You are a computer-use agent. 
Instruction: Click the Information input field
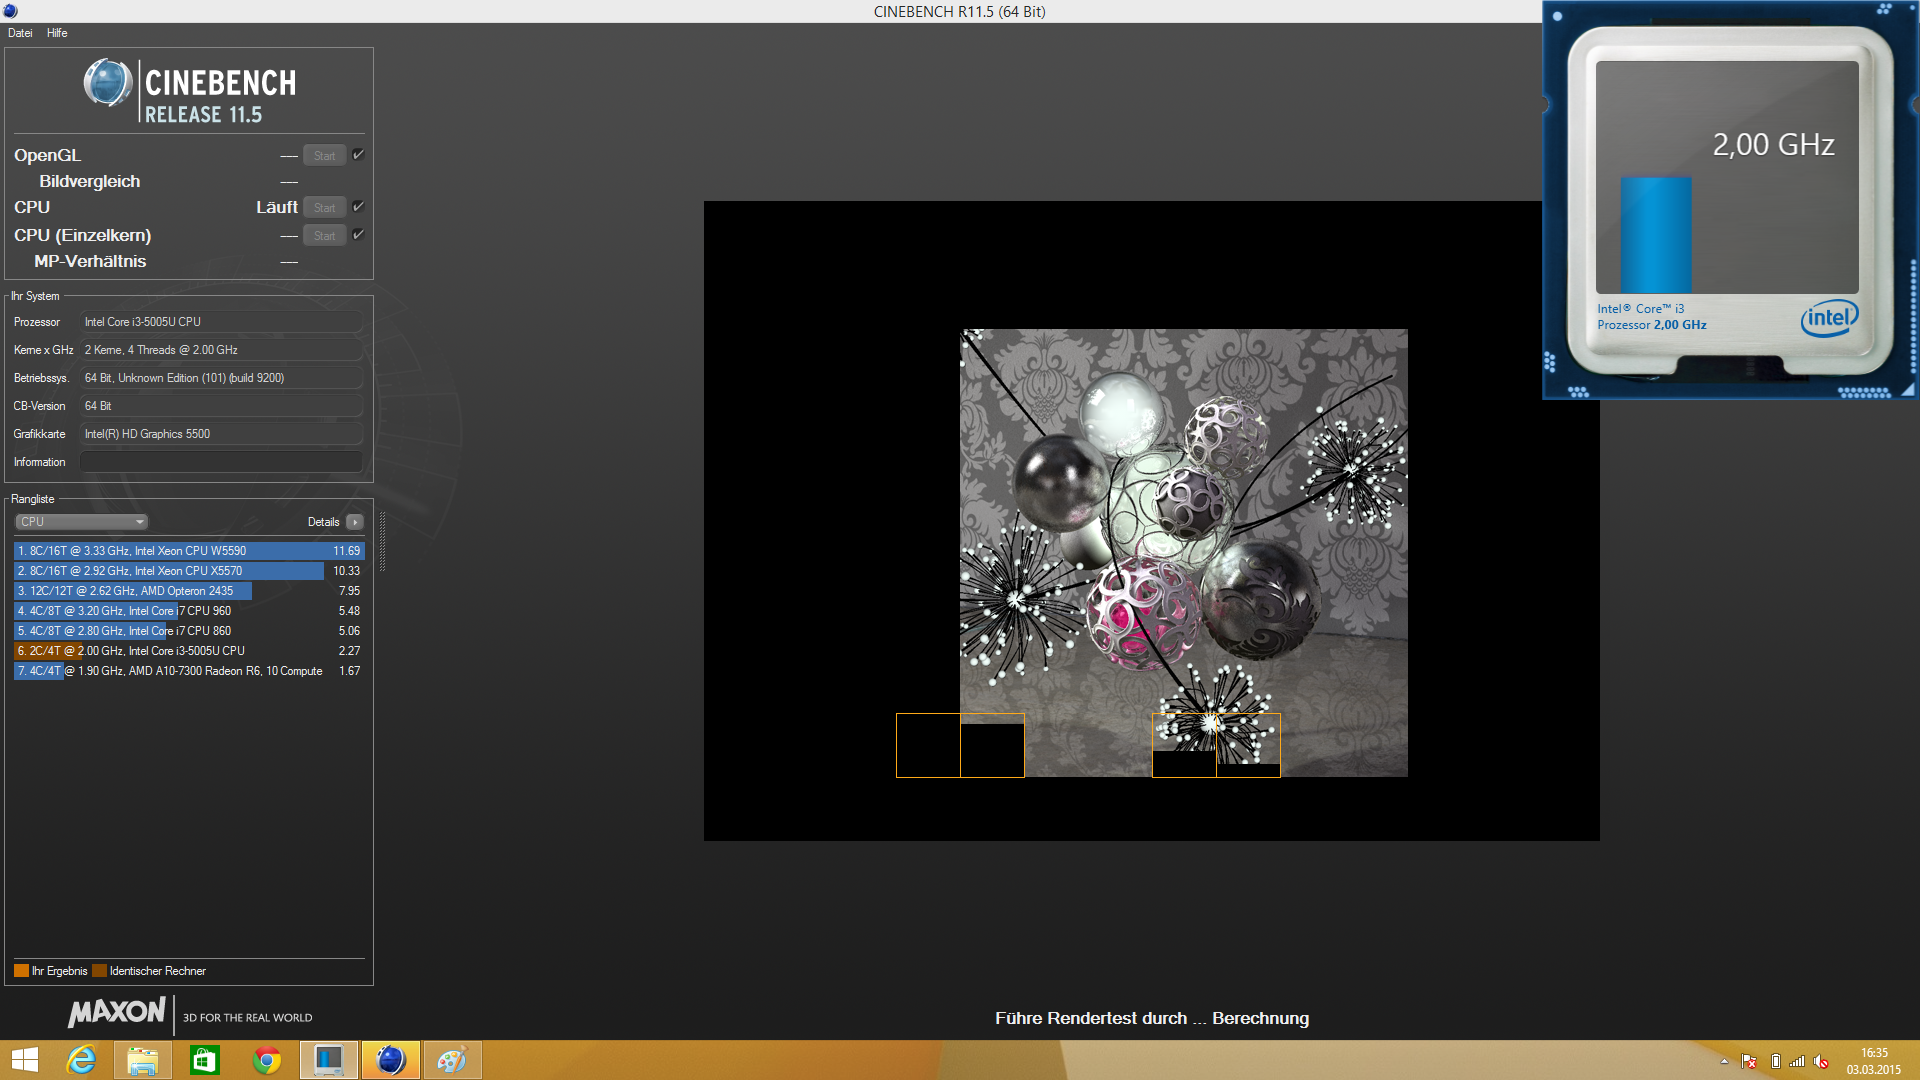coord(221,462)
